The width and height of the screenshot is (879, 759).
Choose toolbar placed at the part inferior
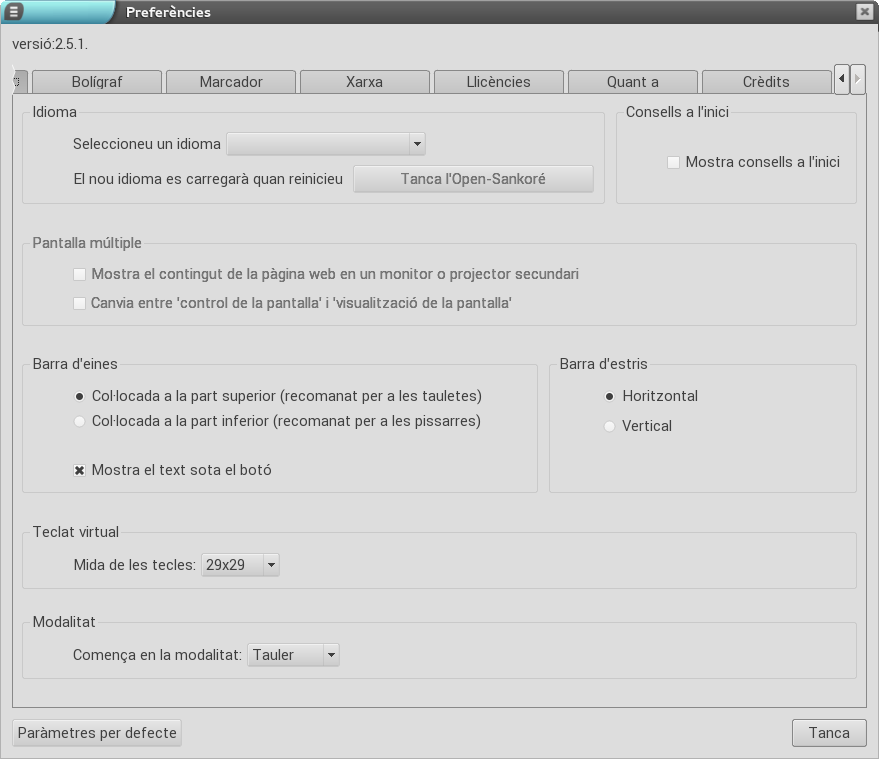coord(80,421)
